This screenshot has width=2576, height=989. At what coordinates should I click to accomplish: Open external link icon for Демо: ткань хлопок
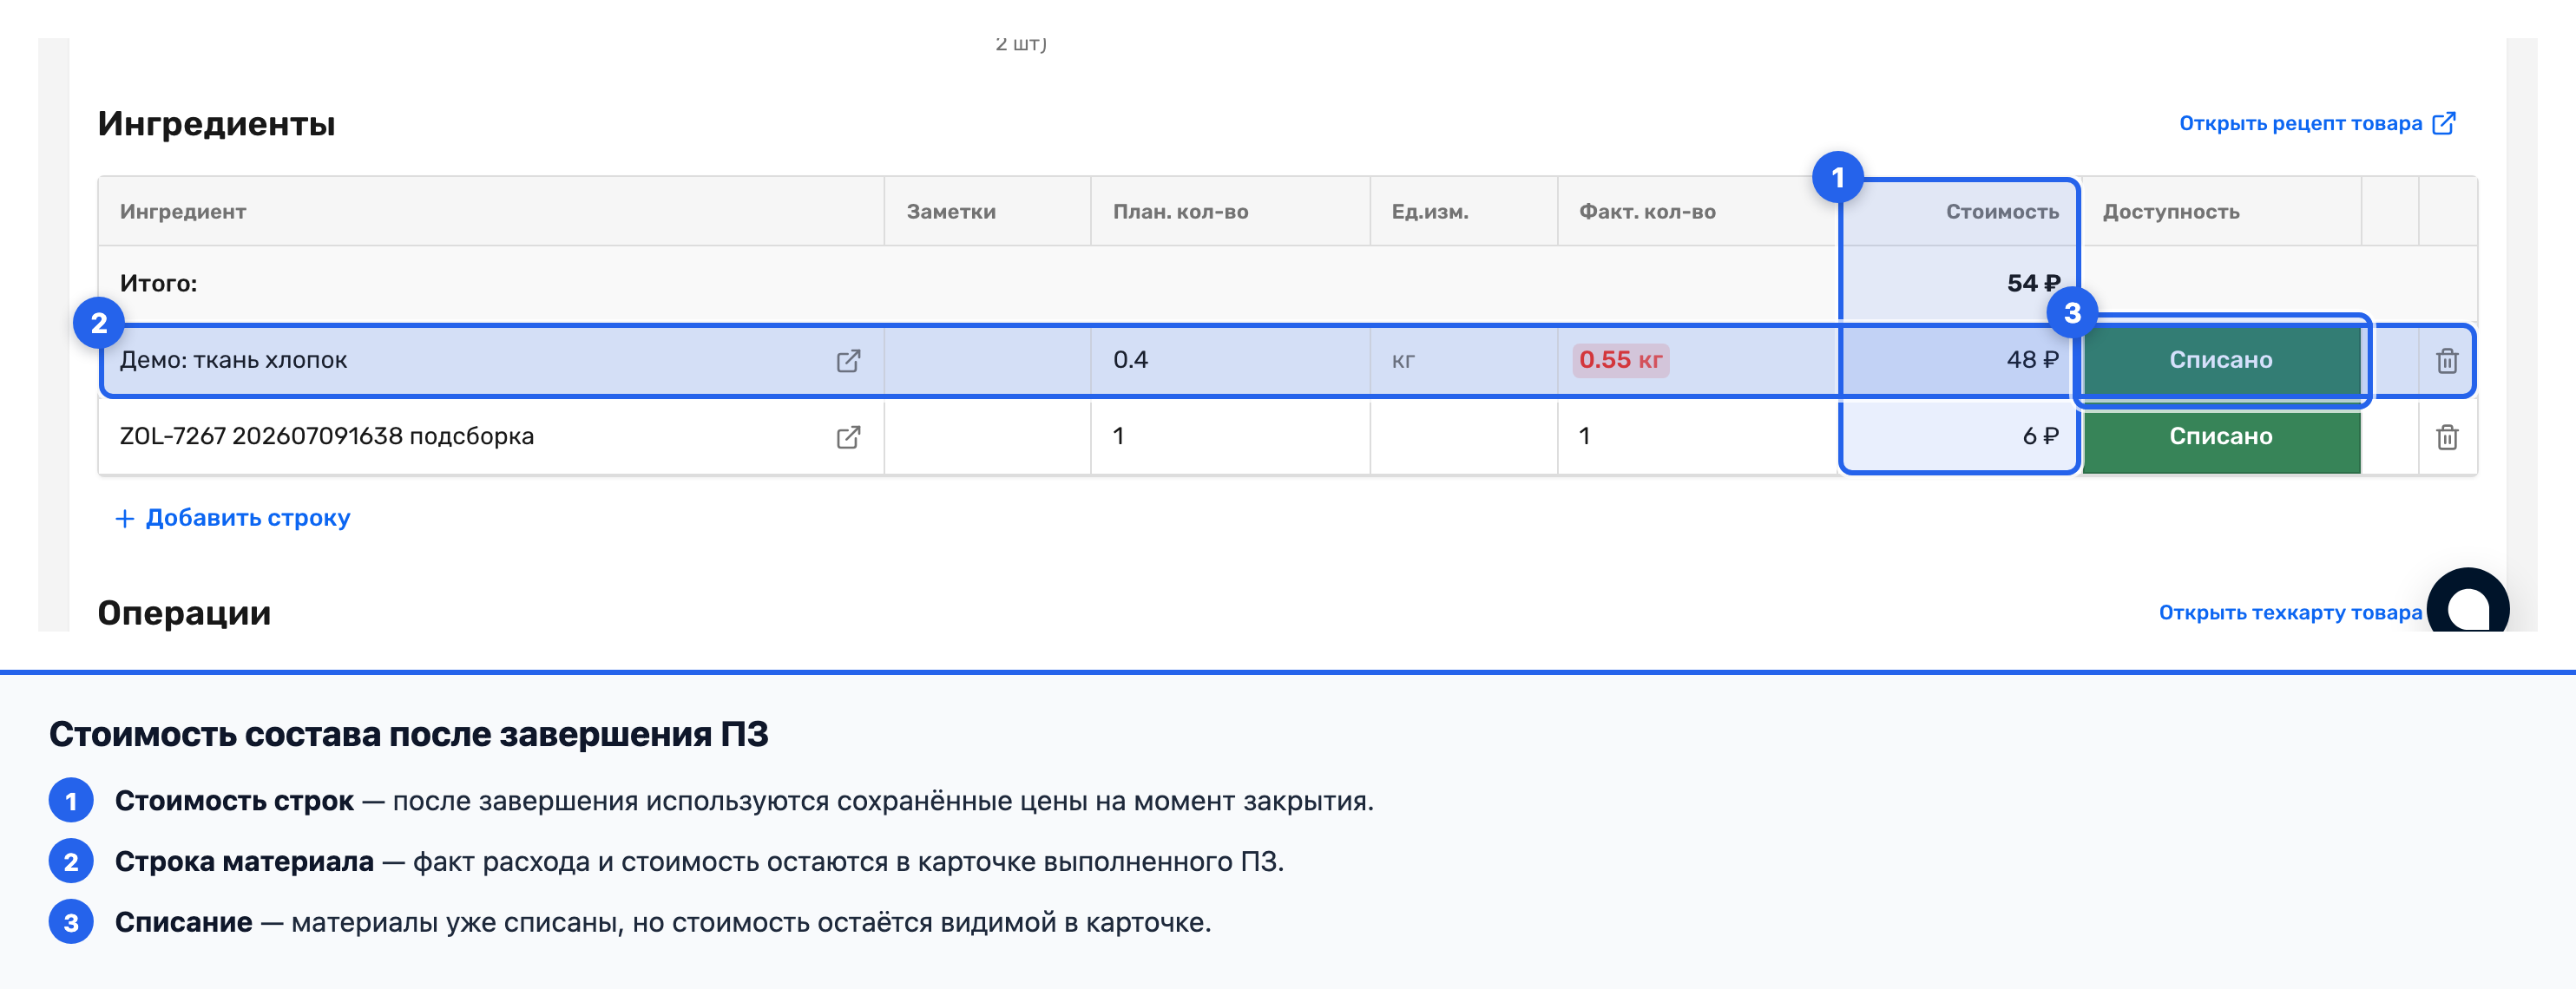coord(848,360)
